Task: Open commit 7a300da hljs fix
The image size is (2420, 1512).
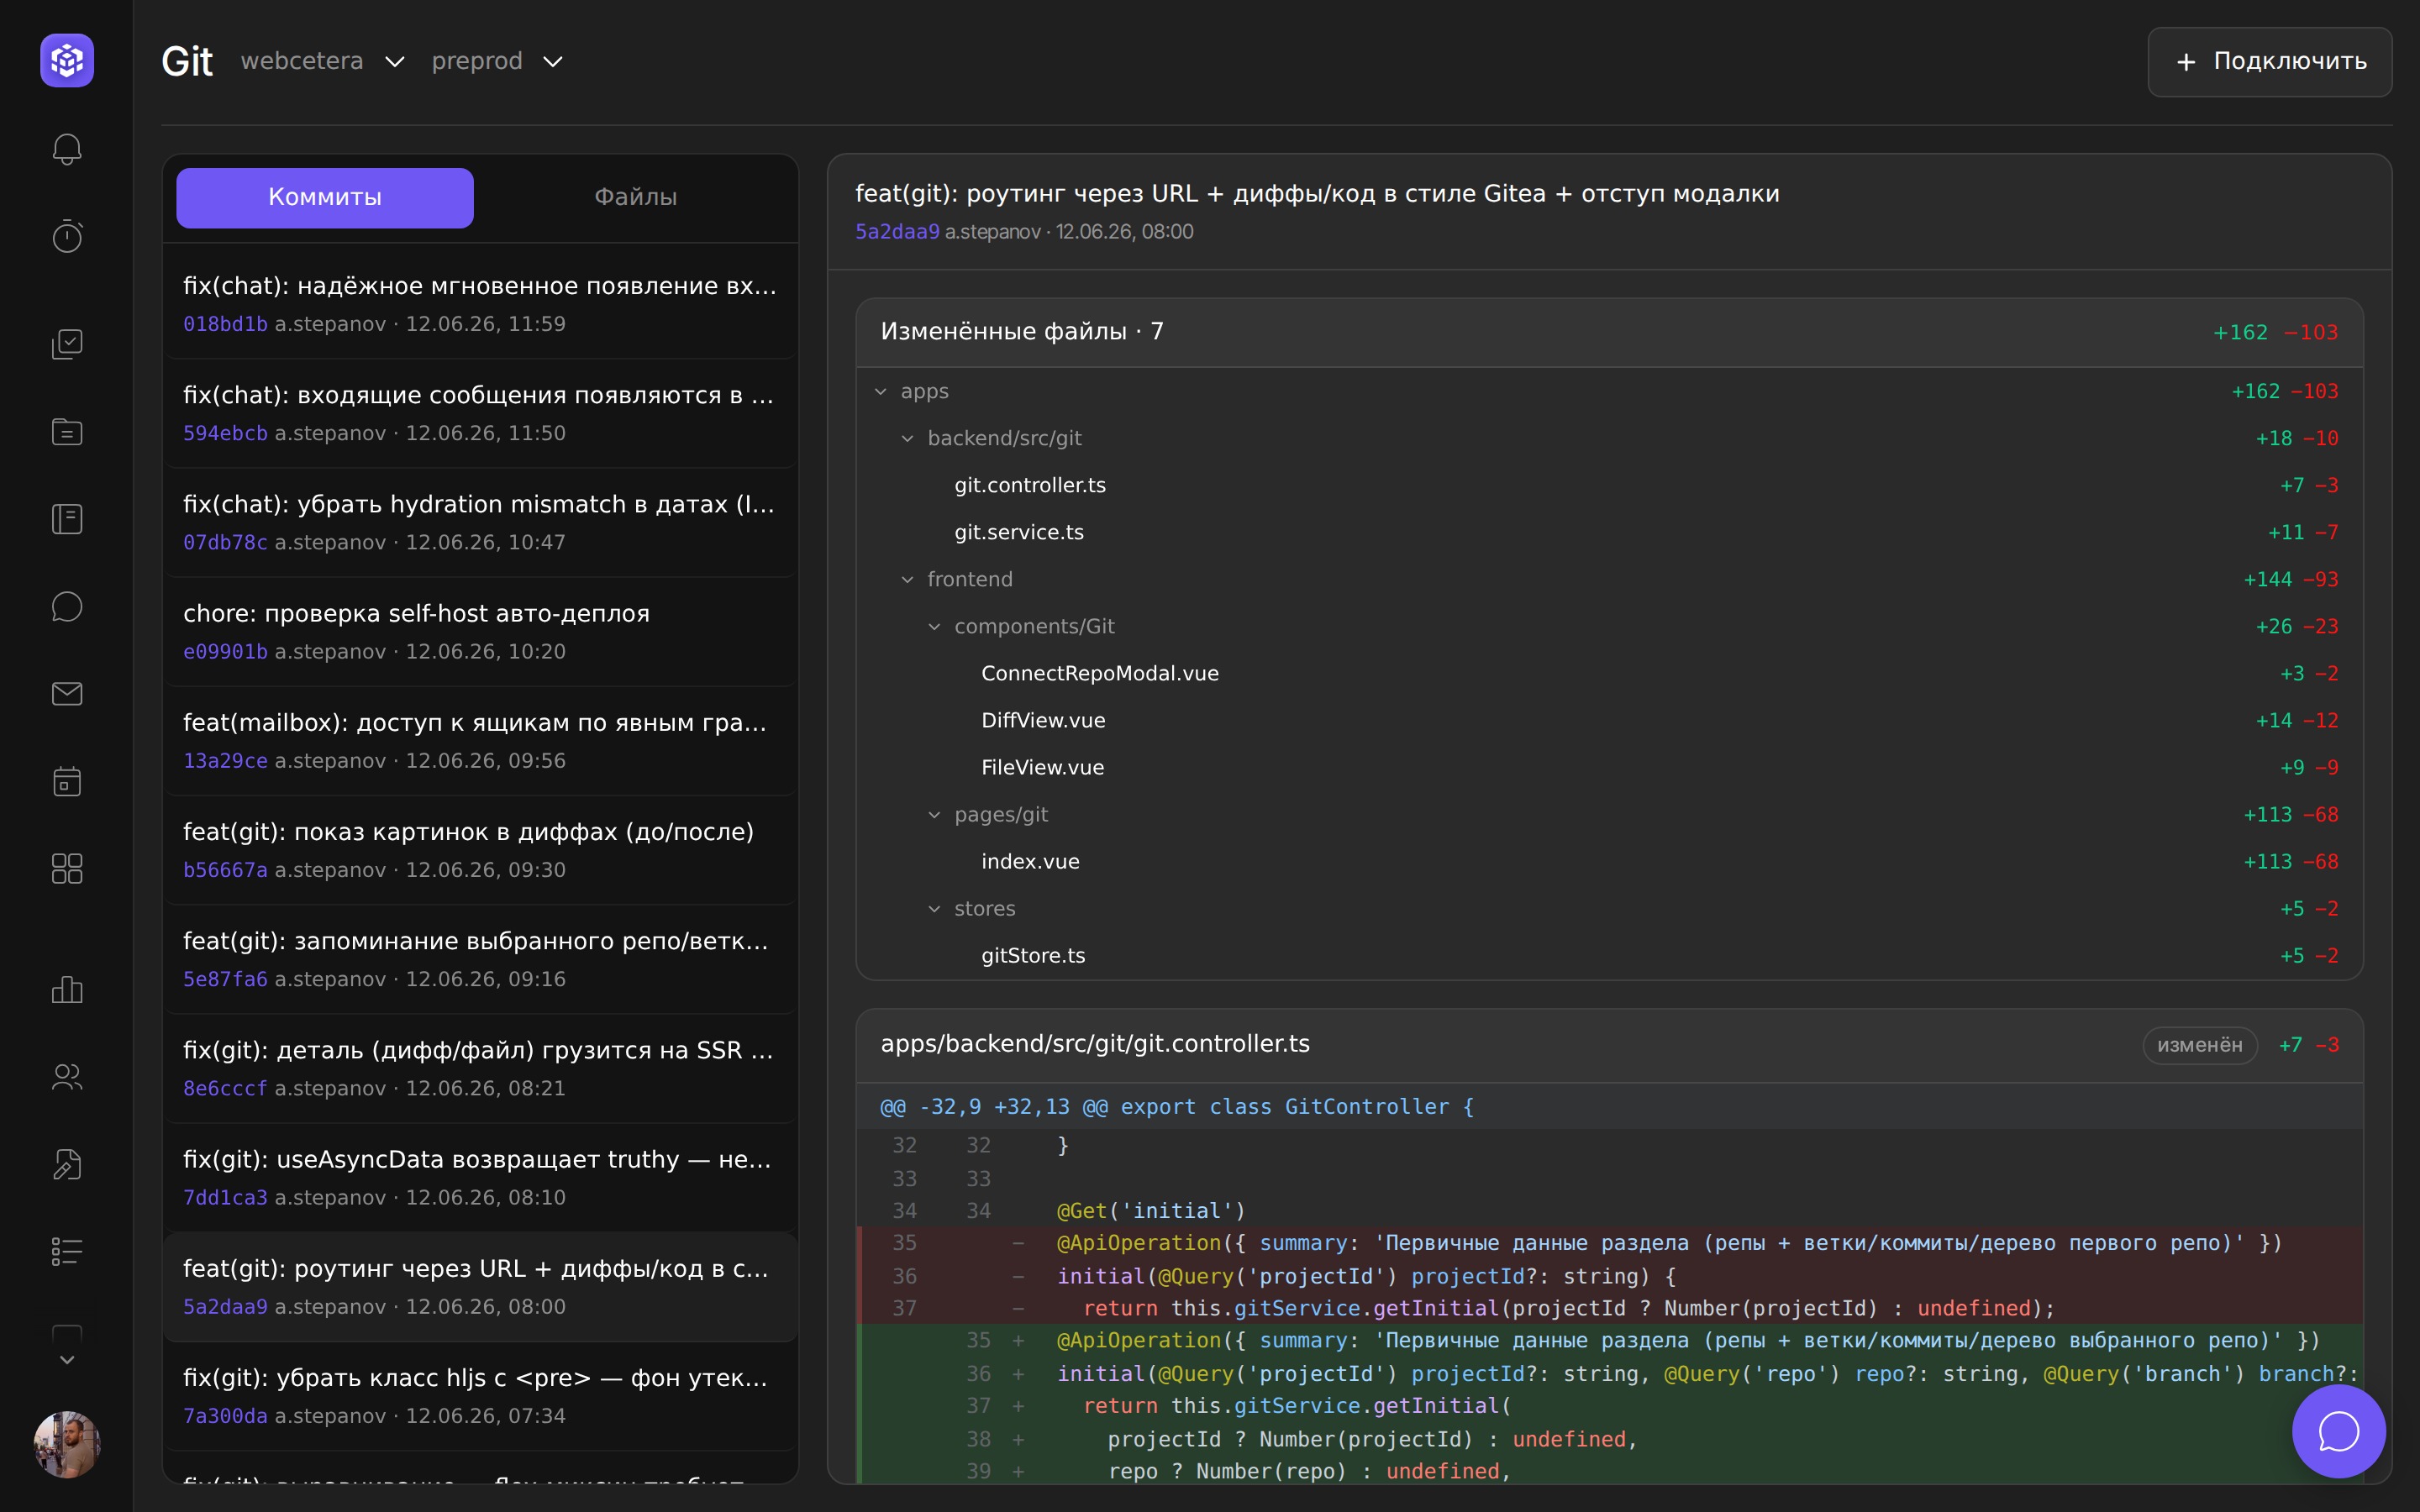Action: tap(480, 1396)
